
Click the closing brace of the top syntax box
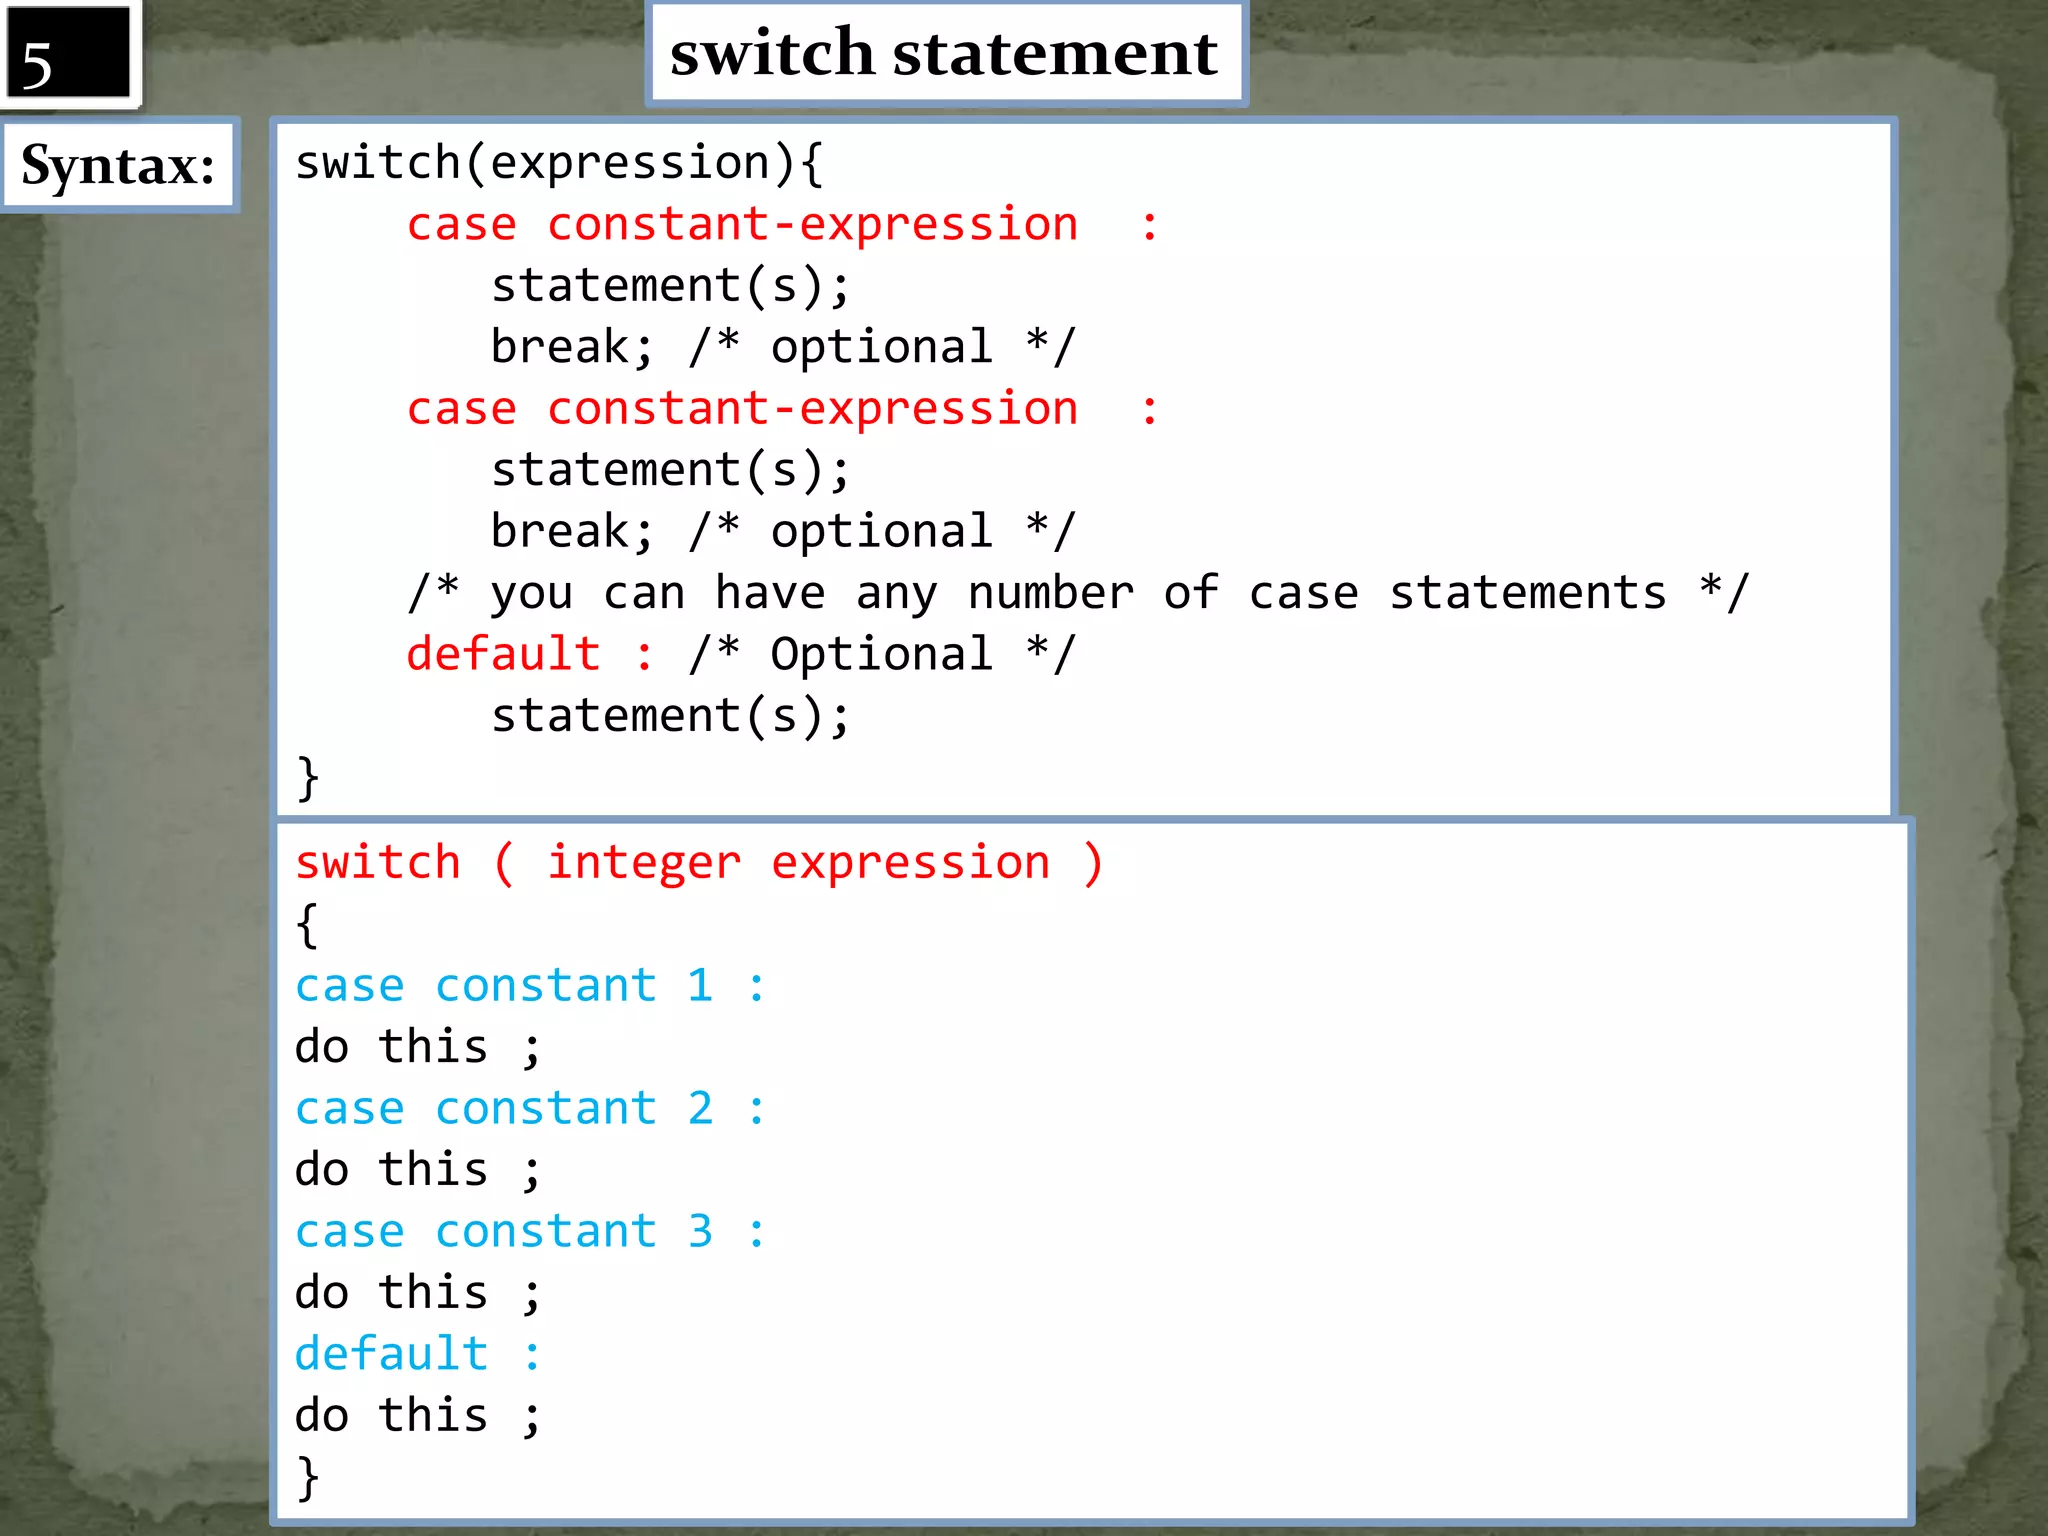[307, 777]
